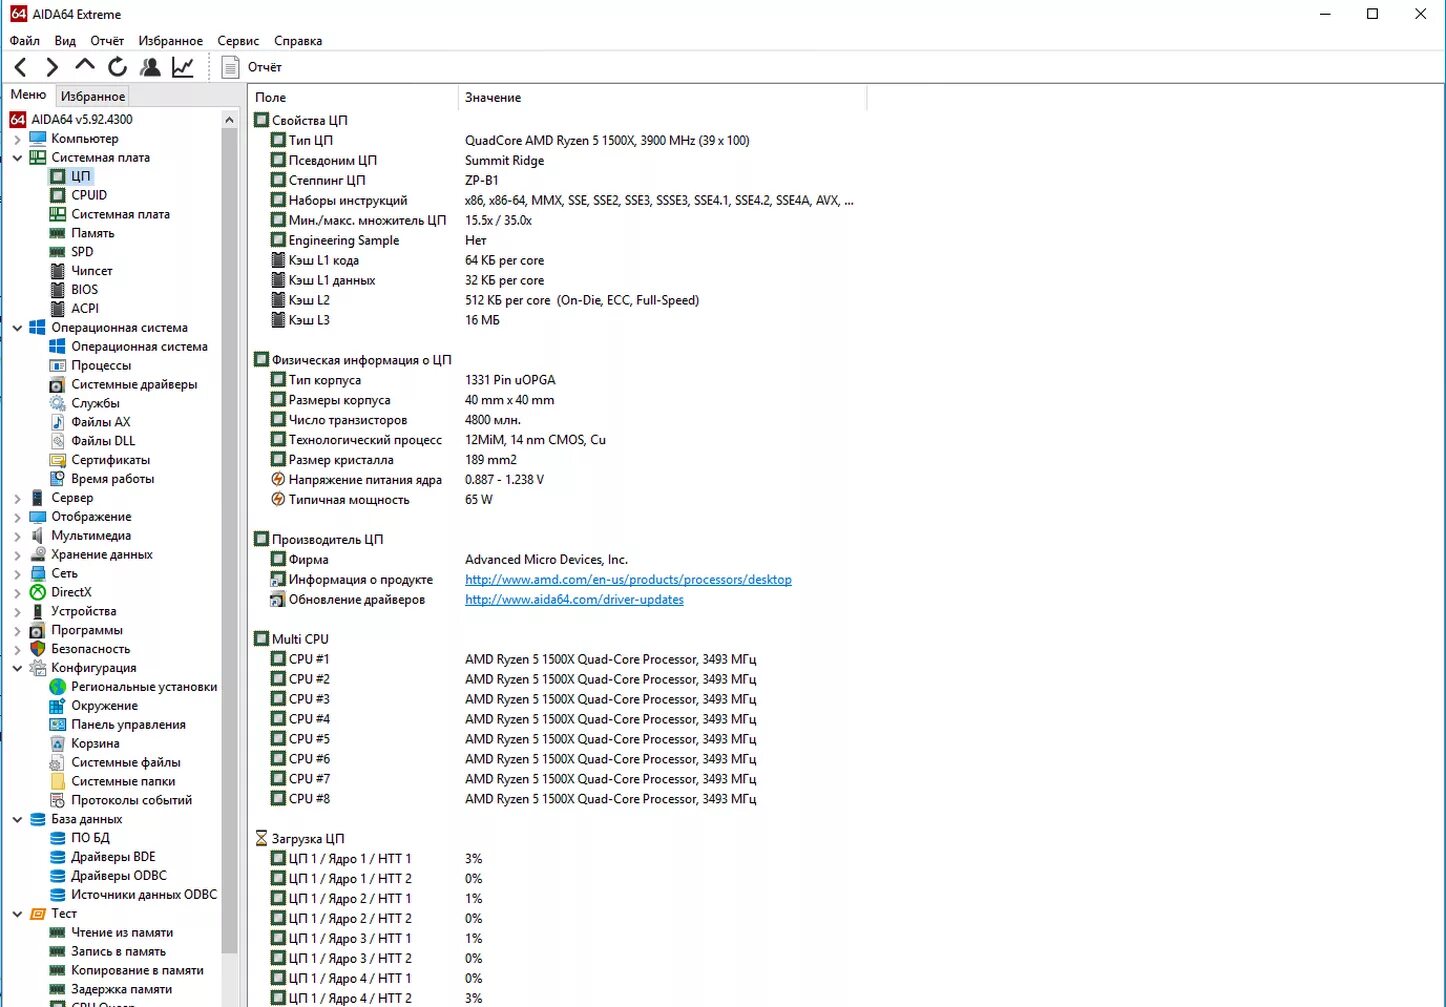Select Процессы icon item
The width and height of the screenshot is (1446, 1007).
point(57,365)
